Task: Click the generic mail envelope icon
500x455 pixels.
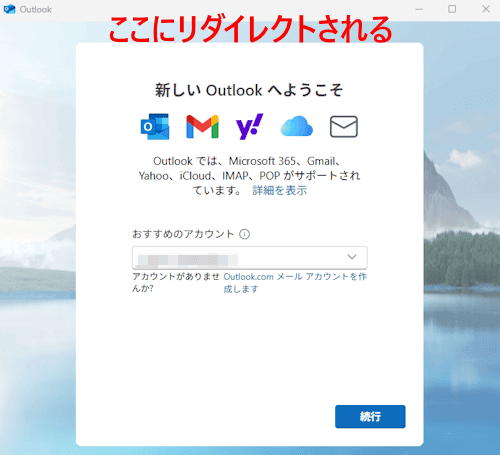Action: pyautogui.click(x=344, y=127)
